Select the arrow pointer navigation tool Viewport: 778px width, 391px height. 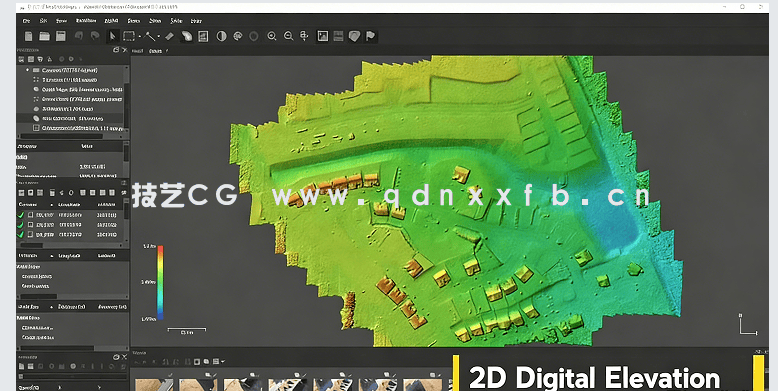pyautogui.click(x=113, y=36)
